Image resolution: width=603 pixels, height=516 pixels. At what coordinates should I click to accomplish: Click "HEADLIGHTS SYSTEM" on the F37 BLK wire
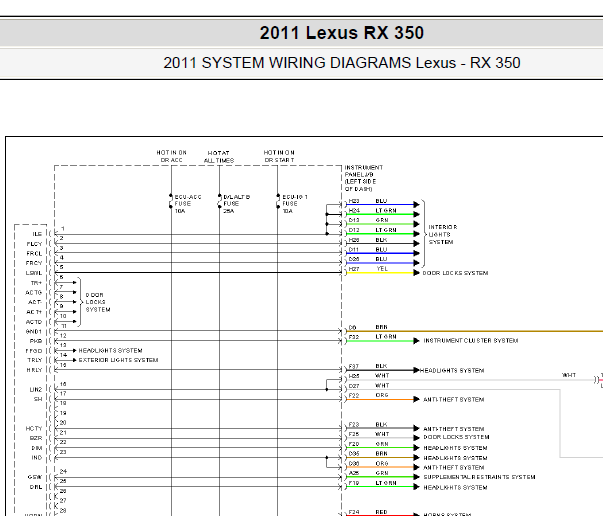pos(452,371)
